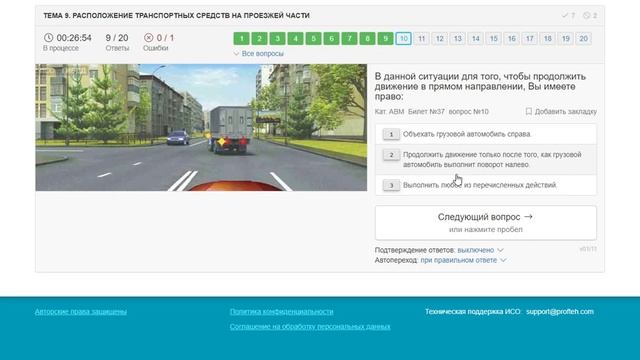Open 'Соглашение на обработку персональных данных' link
This screenshot has height=360, width=640.
pos(310,327)
